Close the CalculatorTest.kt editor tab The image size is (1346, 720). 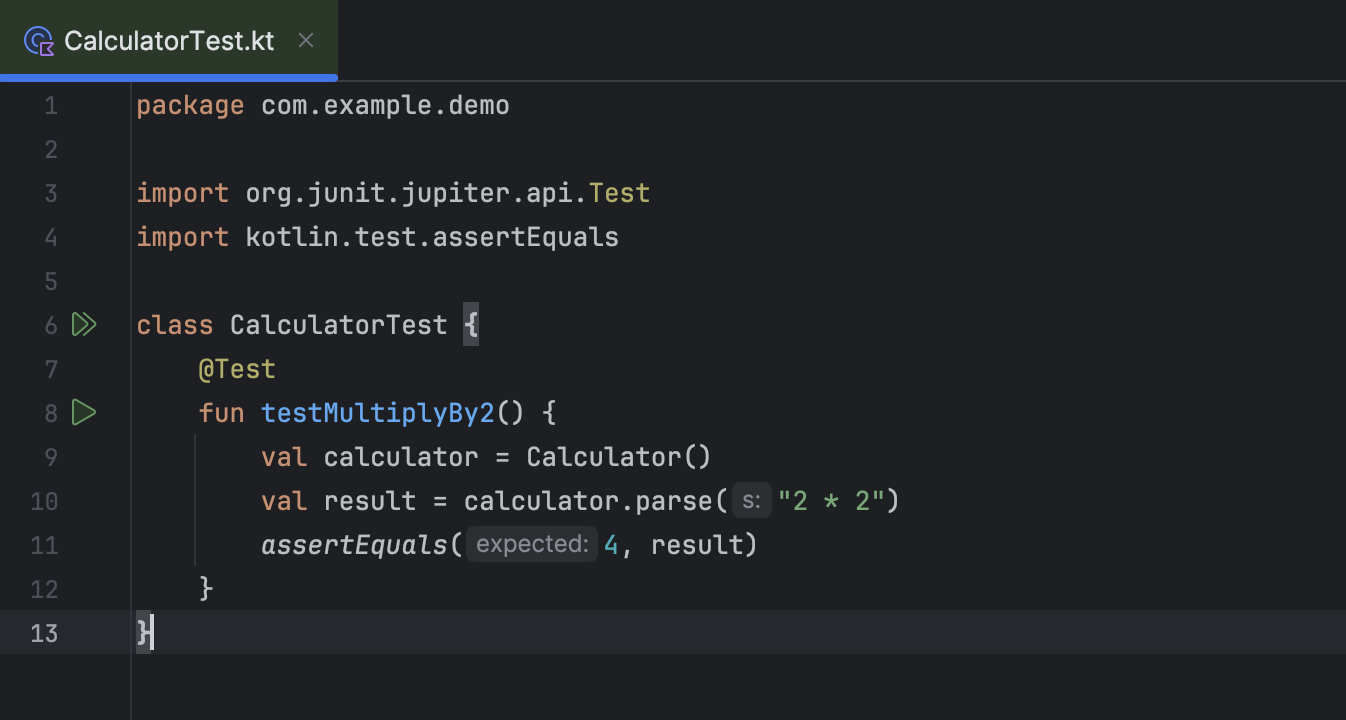(306, 41)
